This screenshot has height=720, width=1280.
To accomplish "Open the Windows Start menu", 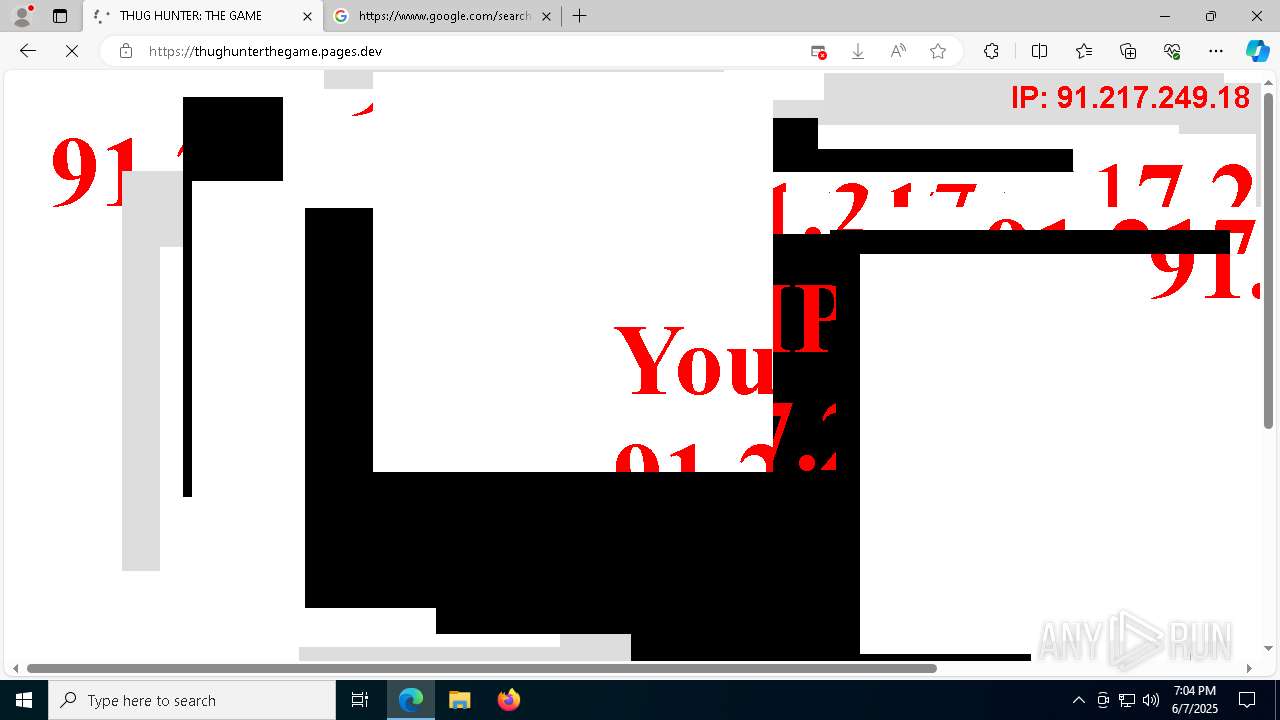I will pos(24,700).
